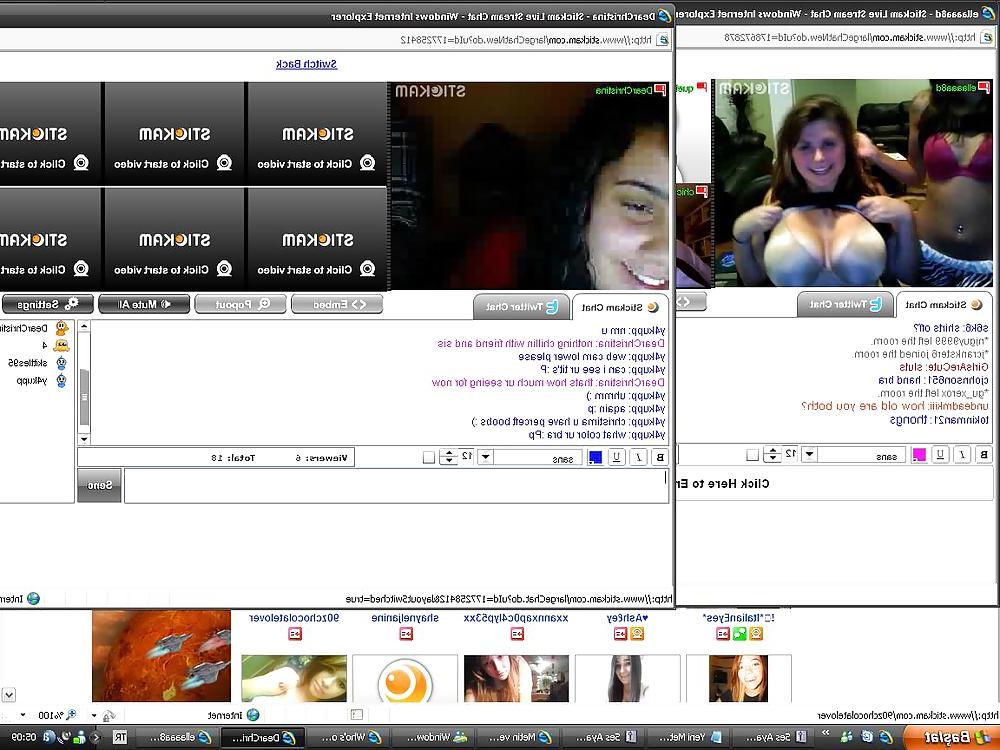The width and height of the screenshot is (1000, 750).
Task: Tick the checkbox beside DearChristina font size
Action: (429, 457)
